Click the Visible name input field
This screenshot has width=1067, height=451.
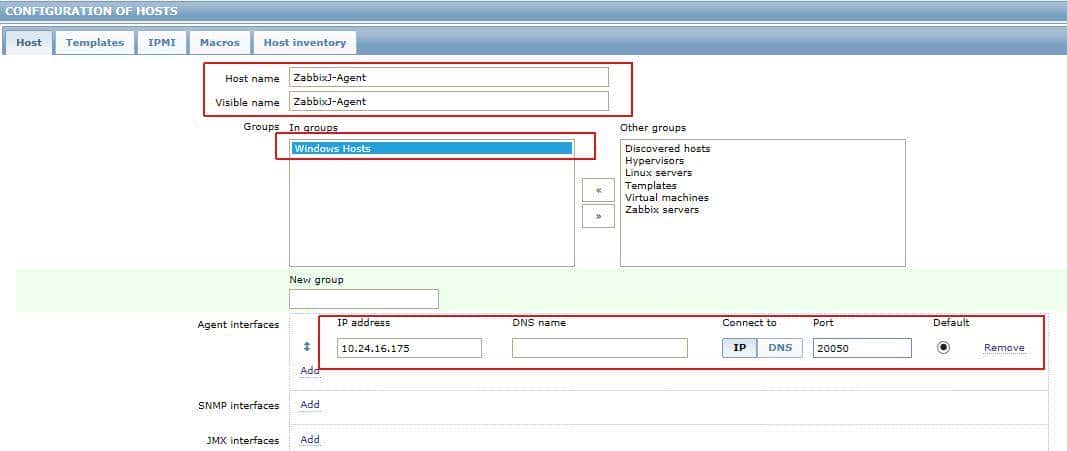pos(448,101)
